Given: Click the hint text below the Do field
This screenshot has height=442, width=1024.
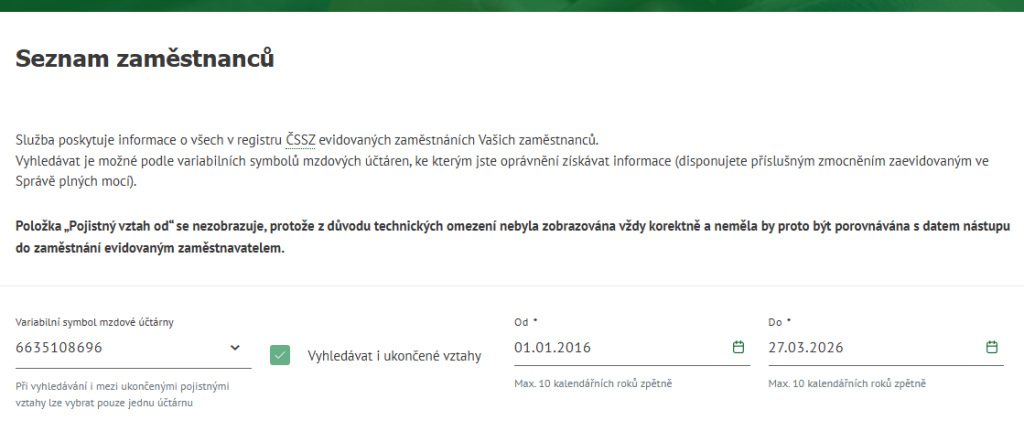Looking at the screenshot, I should 847,384.
